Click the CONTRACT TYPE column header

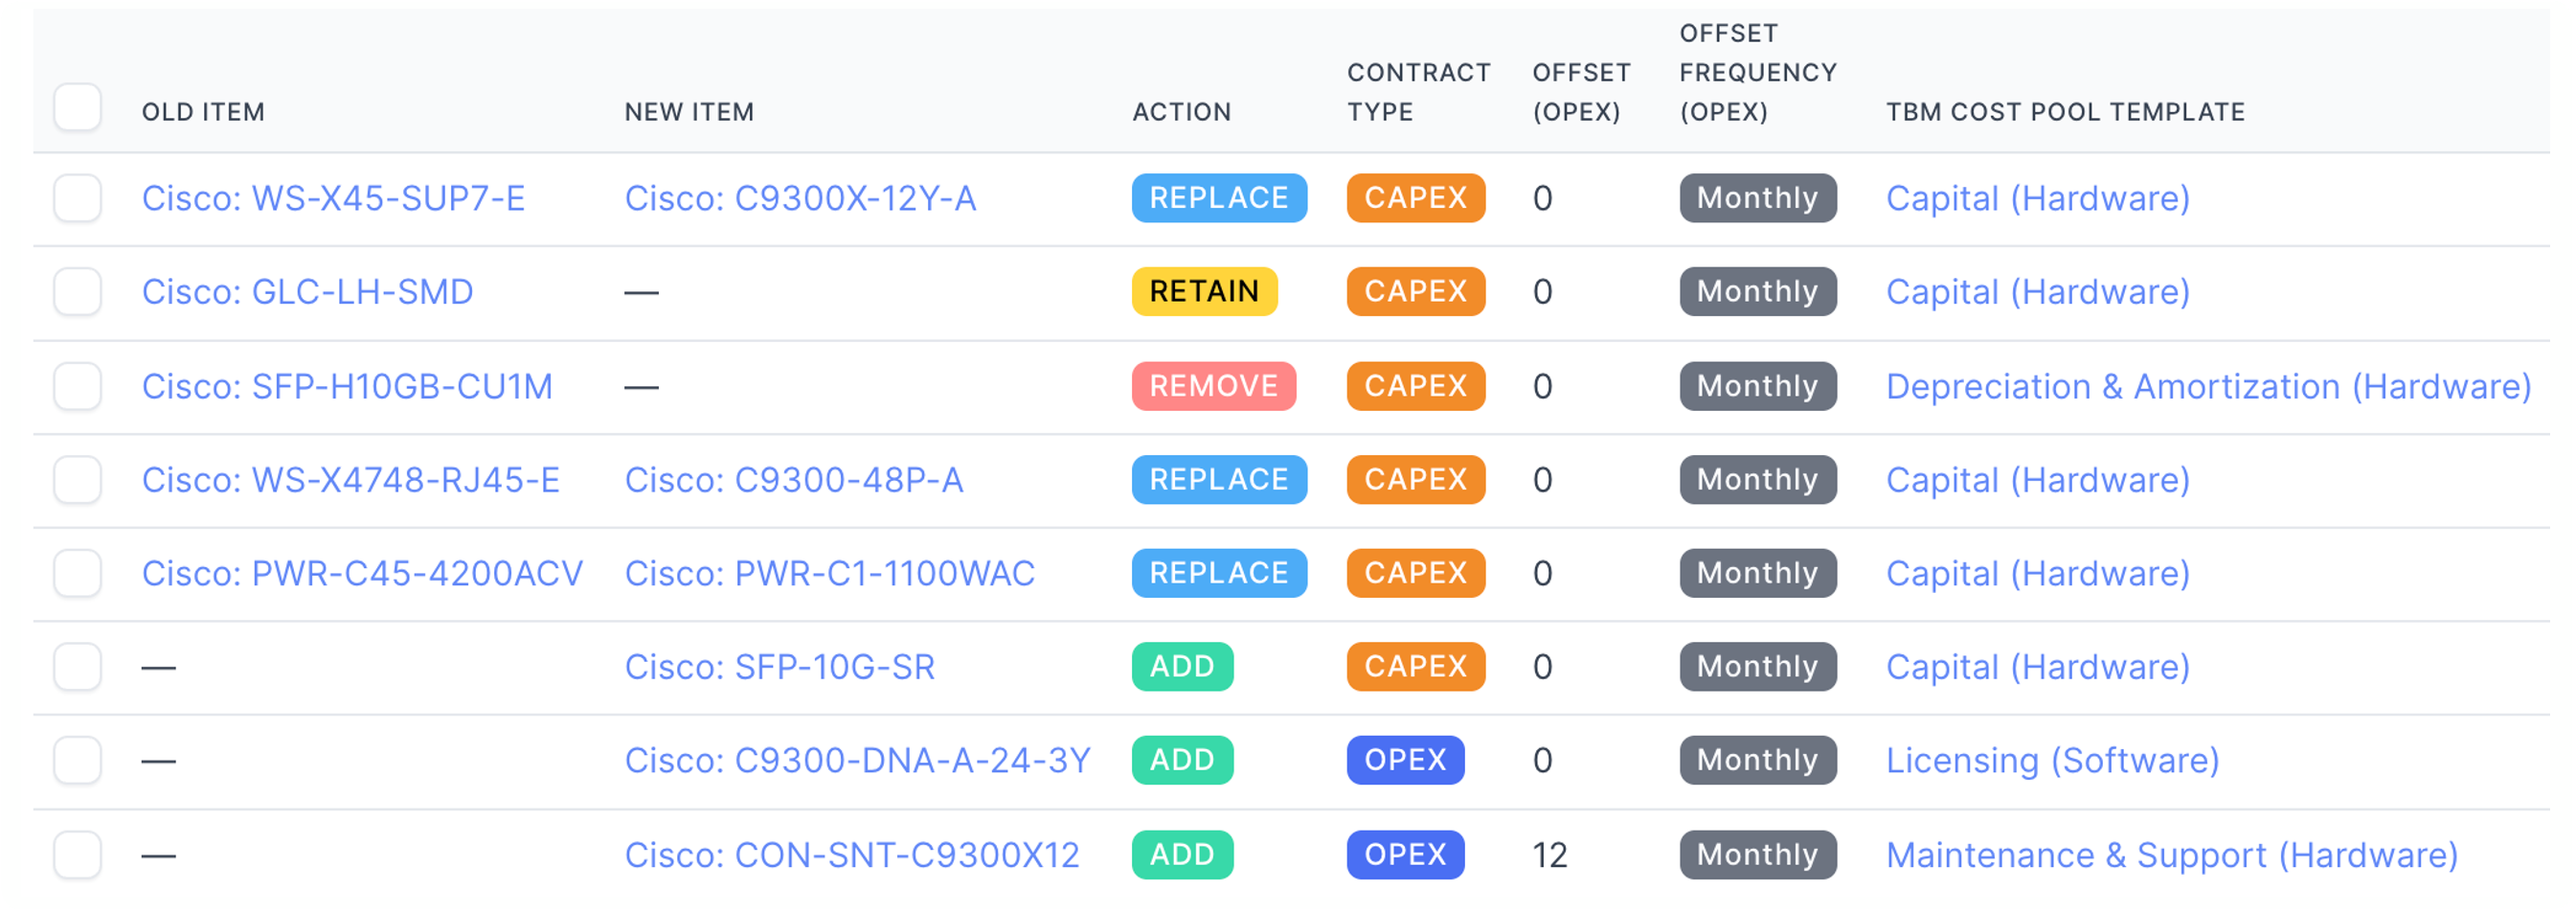coord(1418,92)
